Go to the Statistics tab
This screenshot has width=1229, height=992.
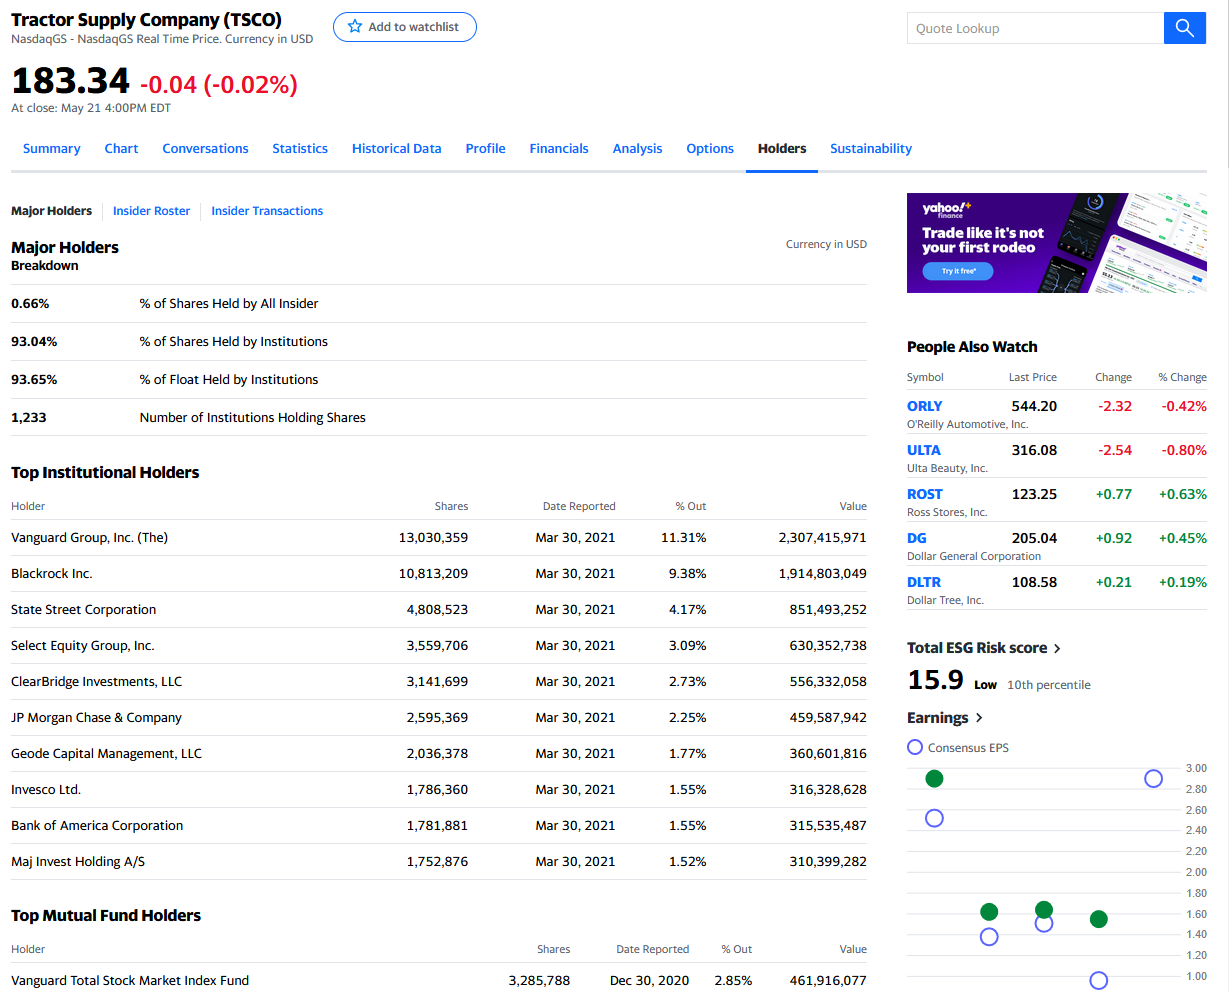click(x=300, y=148)
